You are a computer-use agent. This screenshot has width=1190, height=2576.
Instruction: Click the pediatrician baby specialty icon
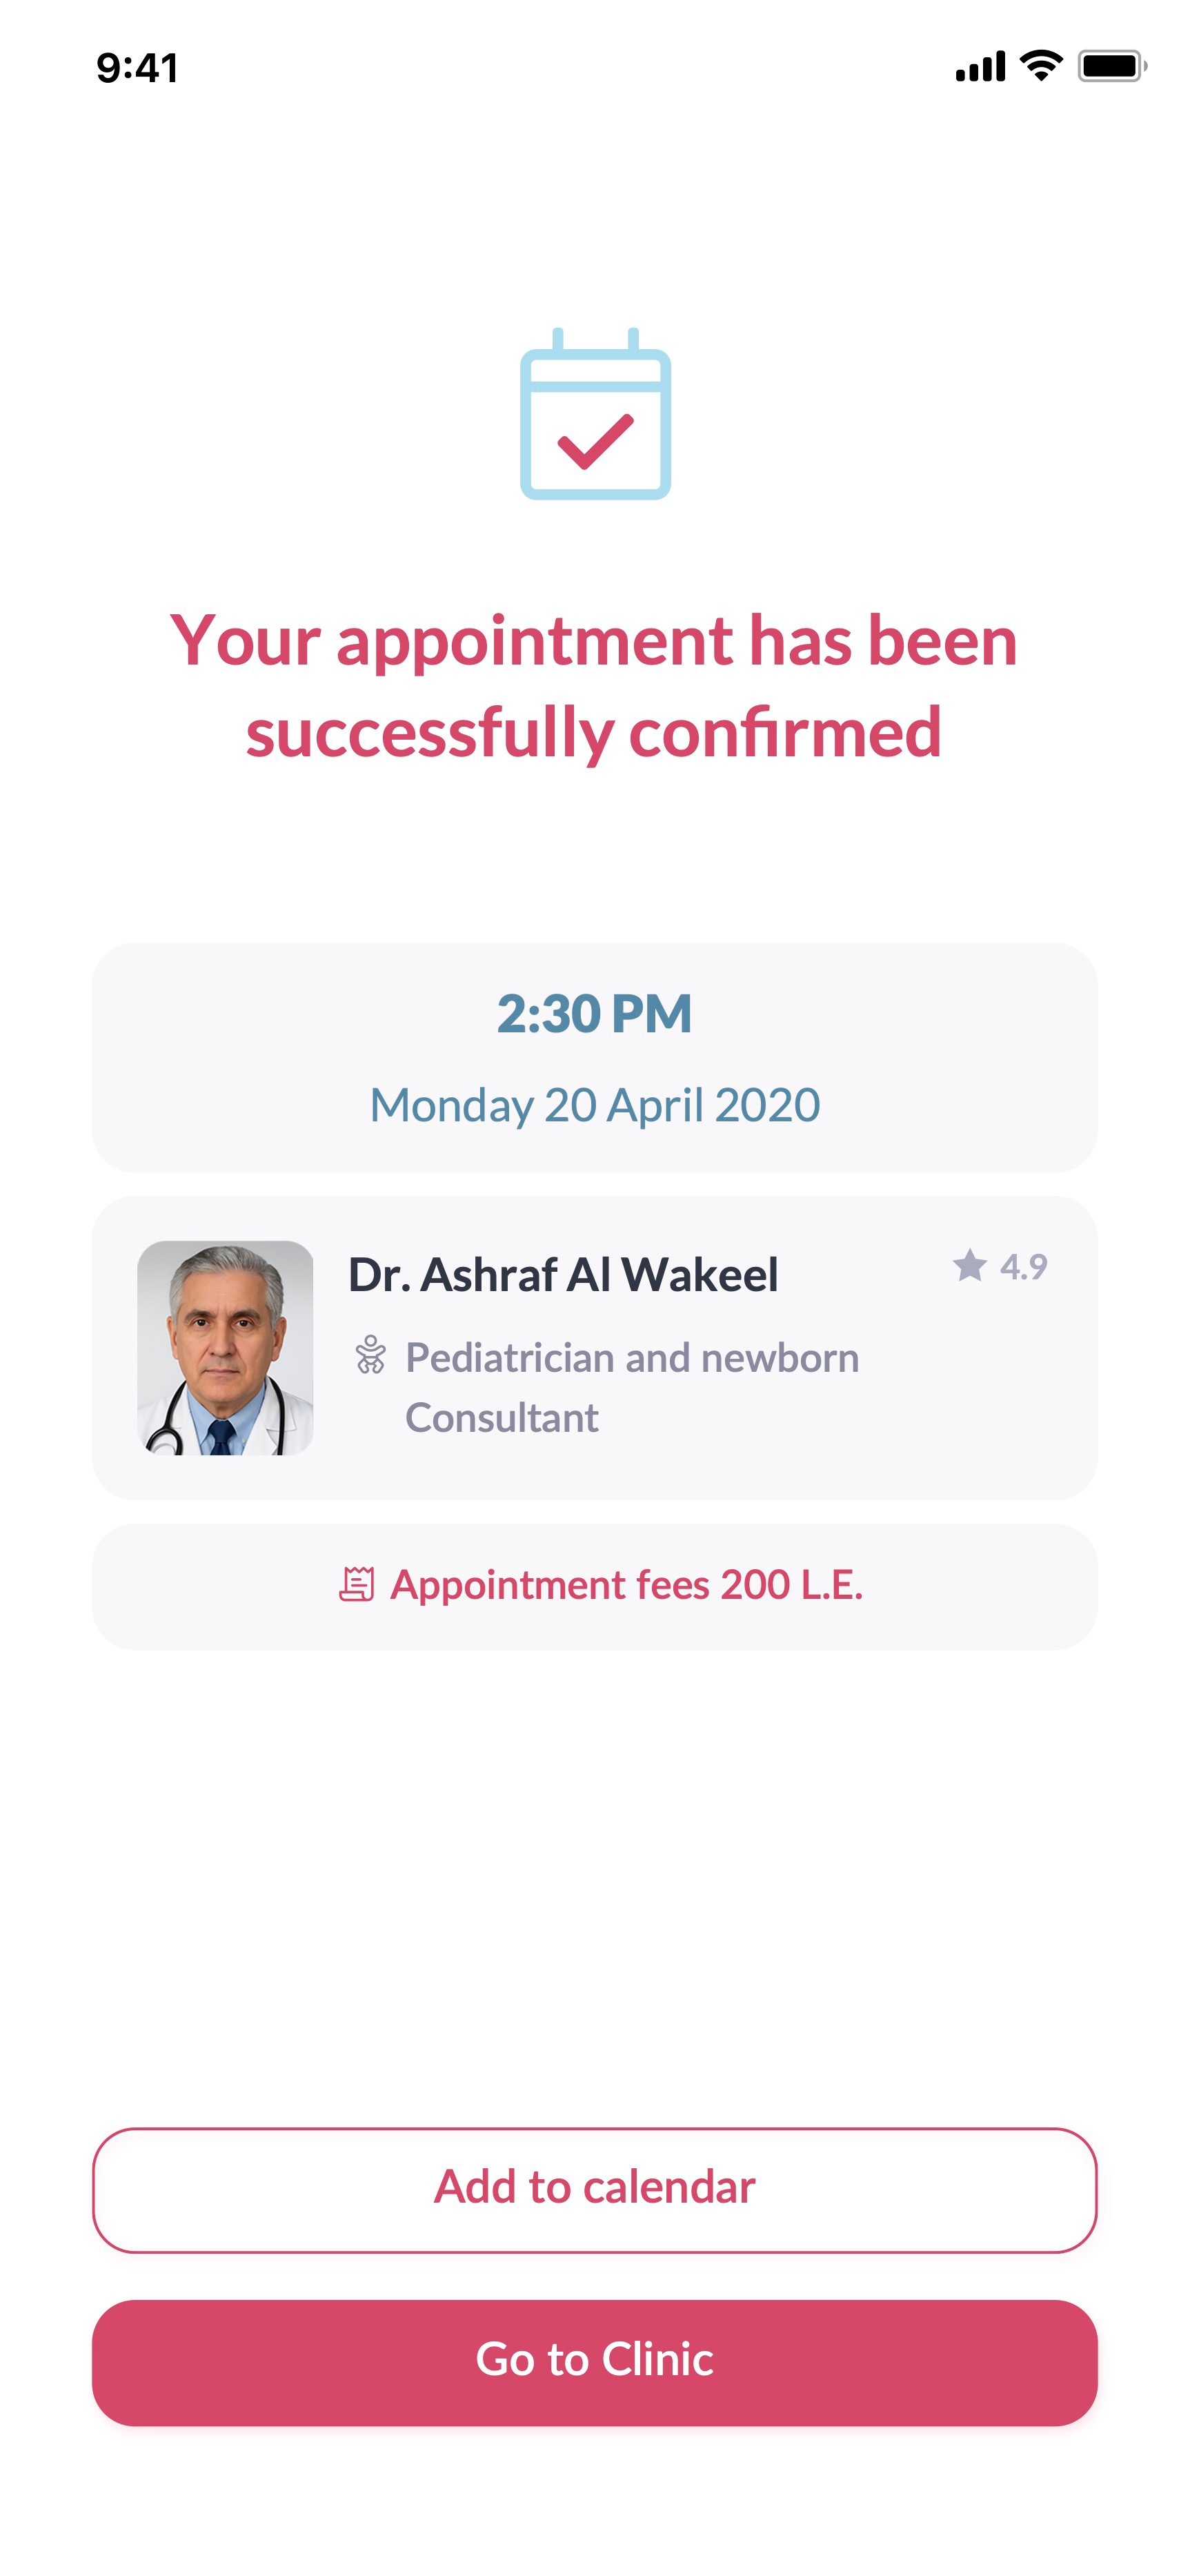pos(370,1356)
